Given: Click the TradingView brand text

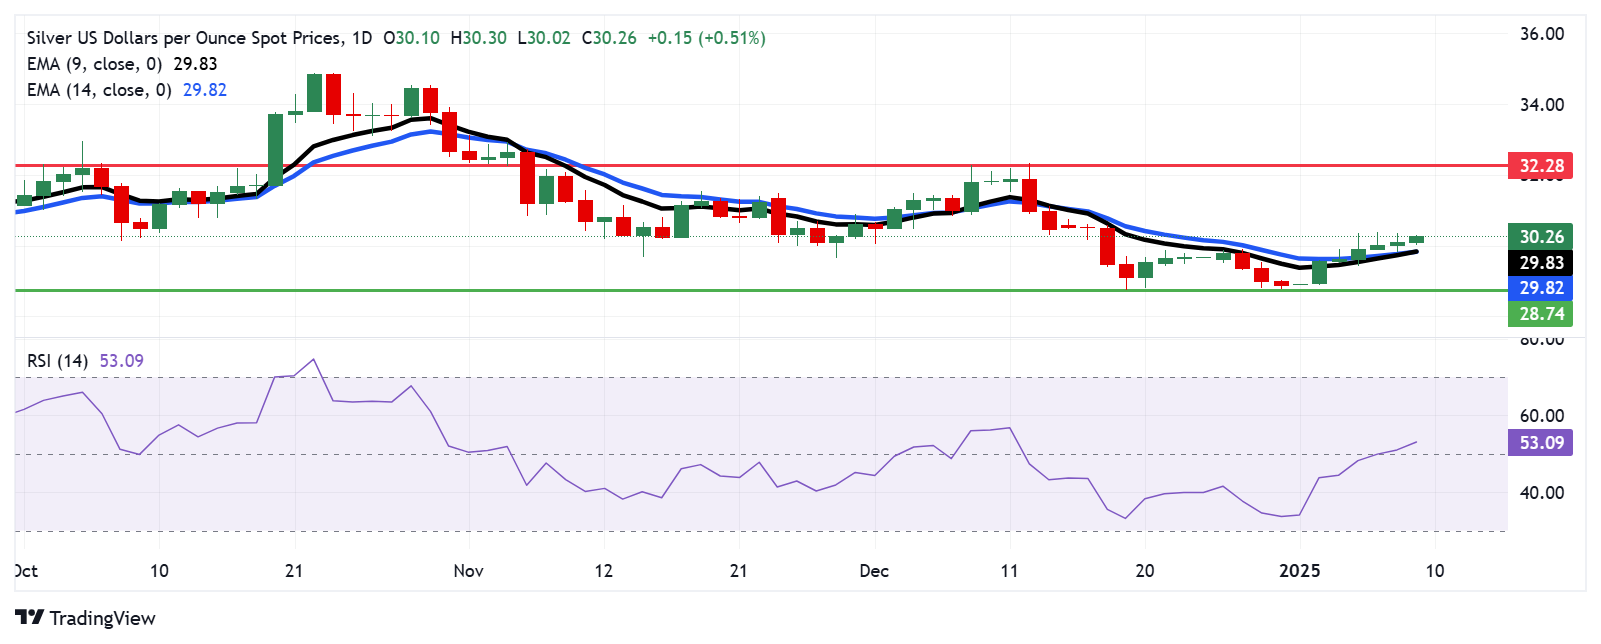Looking at the screenshot, I should click(102, 618).
